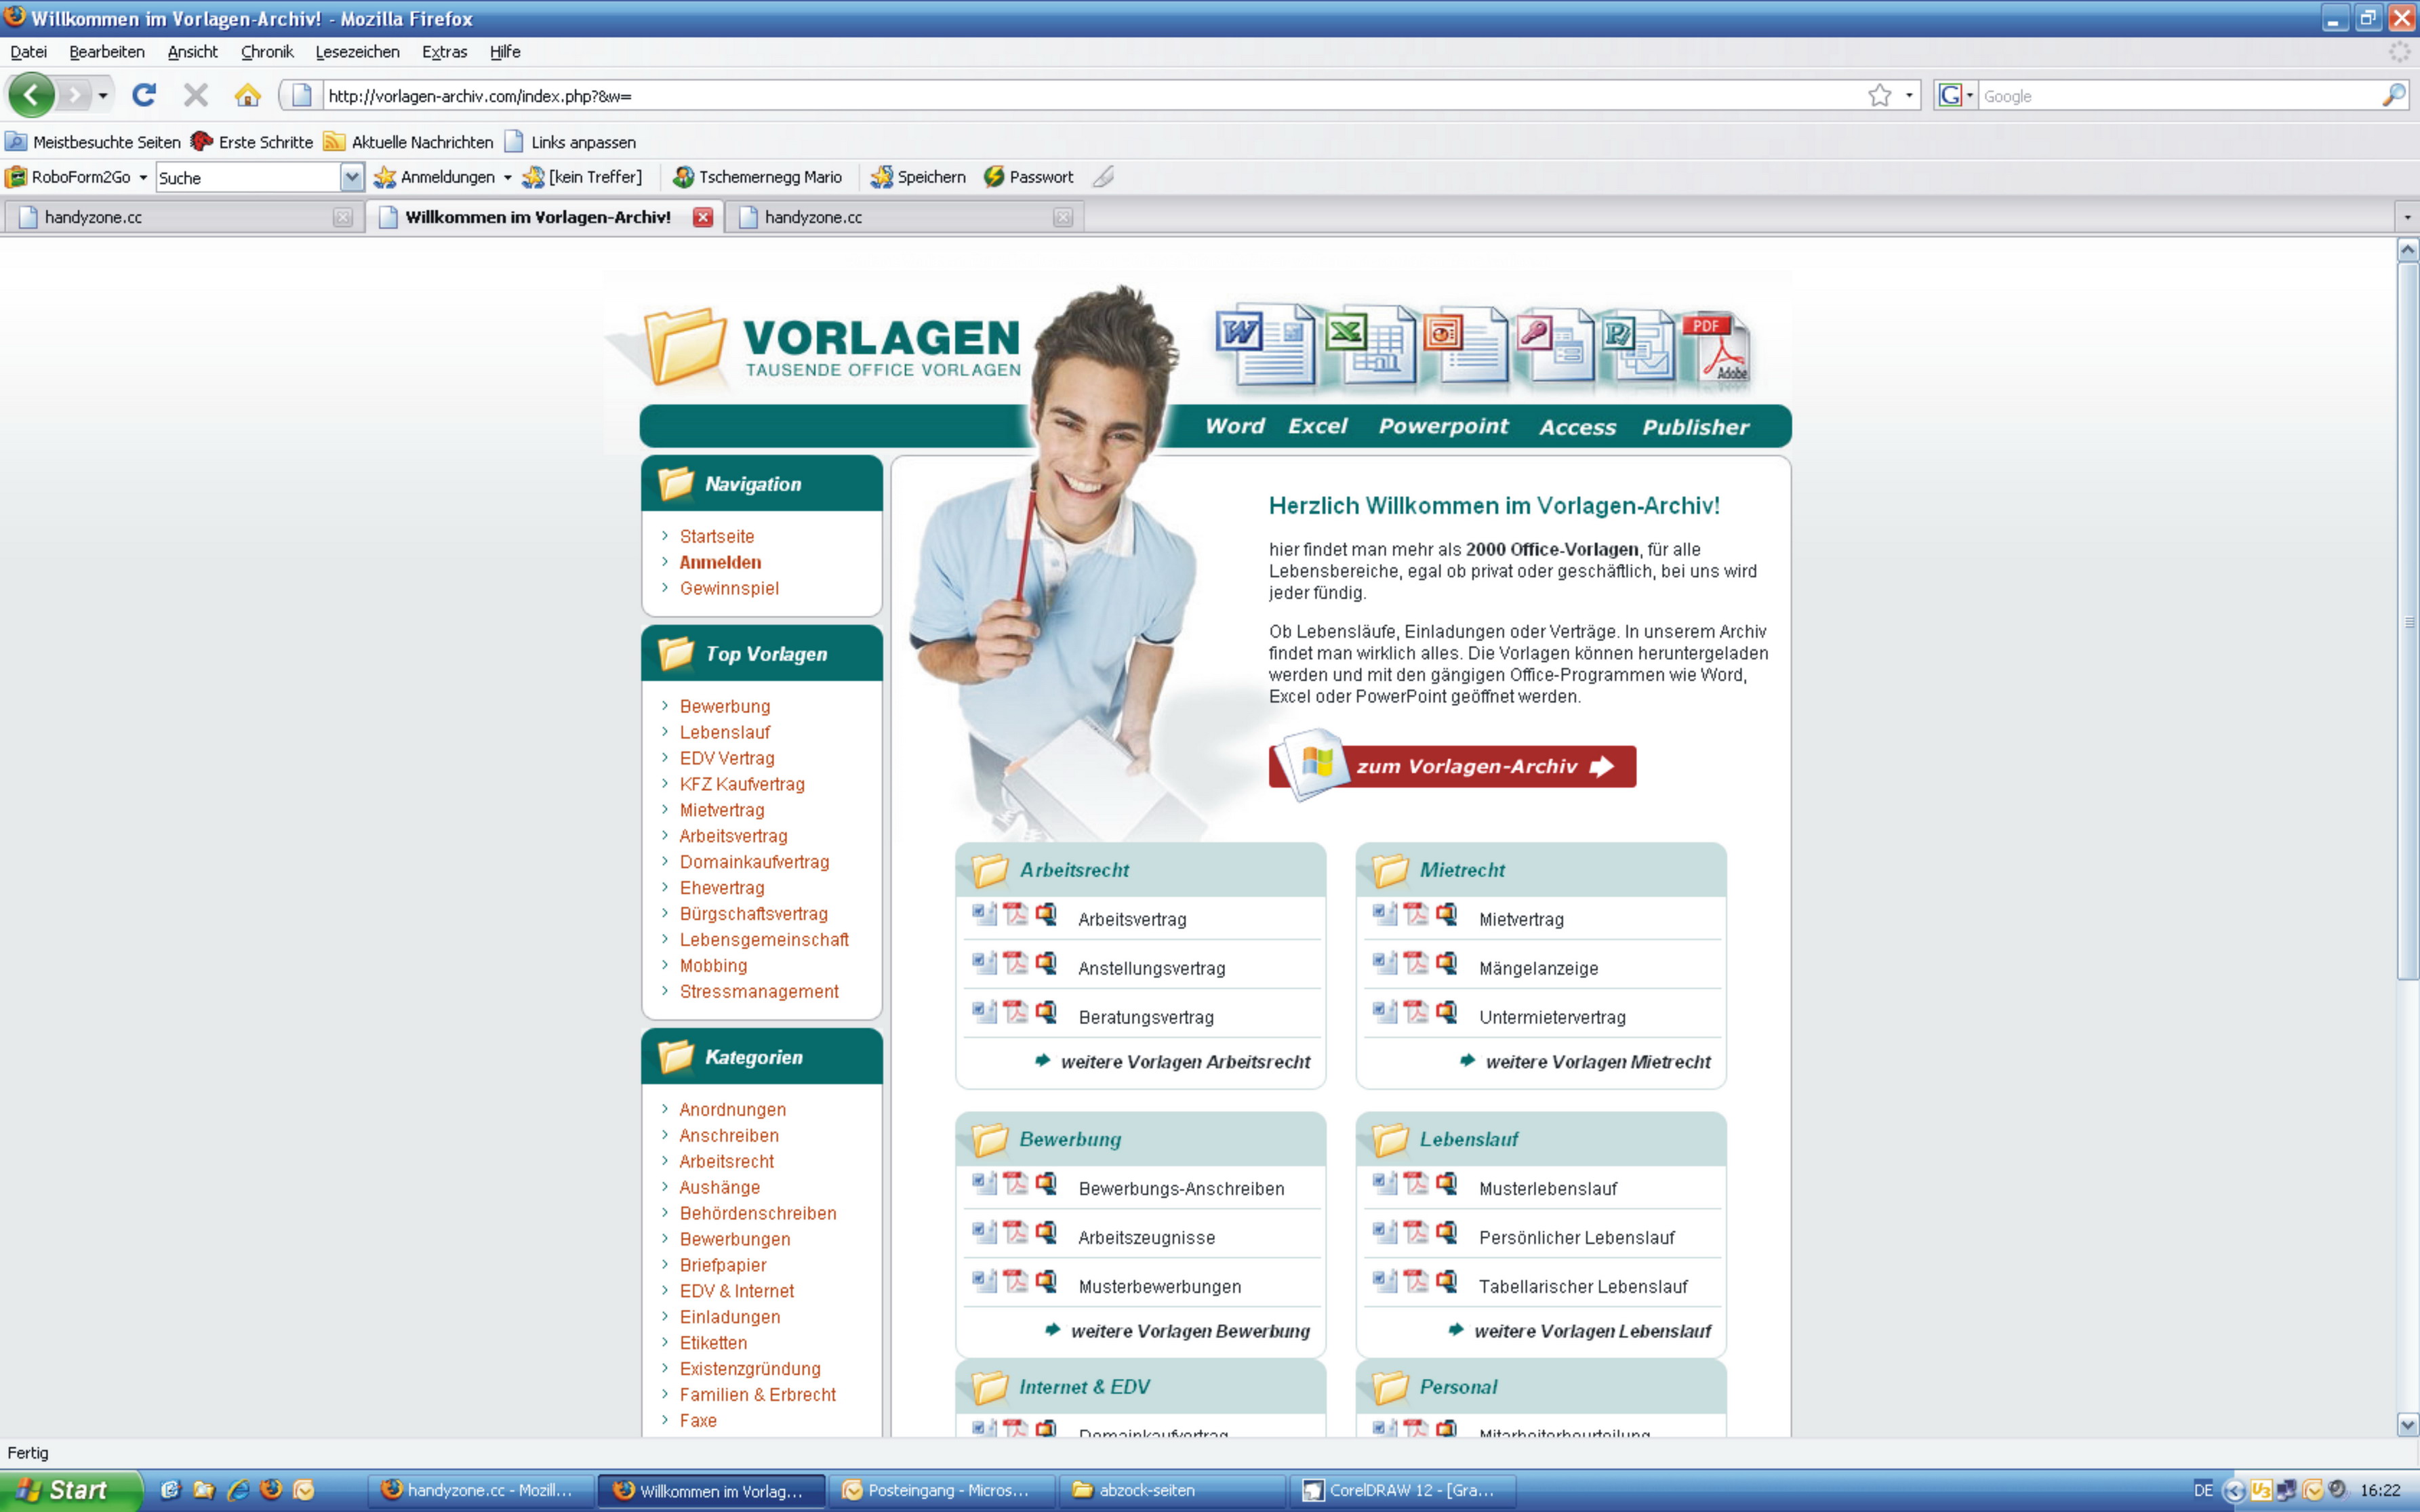
Task: Download Arbeitsvertrag as PDF icon
Action: click(x=1015, y=915)
